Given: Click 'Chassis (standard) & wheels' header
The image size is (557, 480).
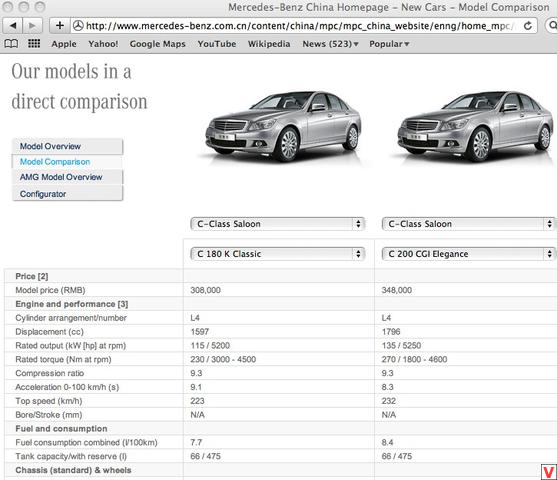Looking at the screenshot, I should tap(73, 470).
